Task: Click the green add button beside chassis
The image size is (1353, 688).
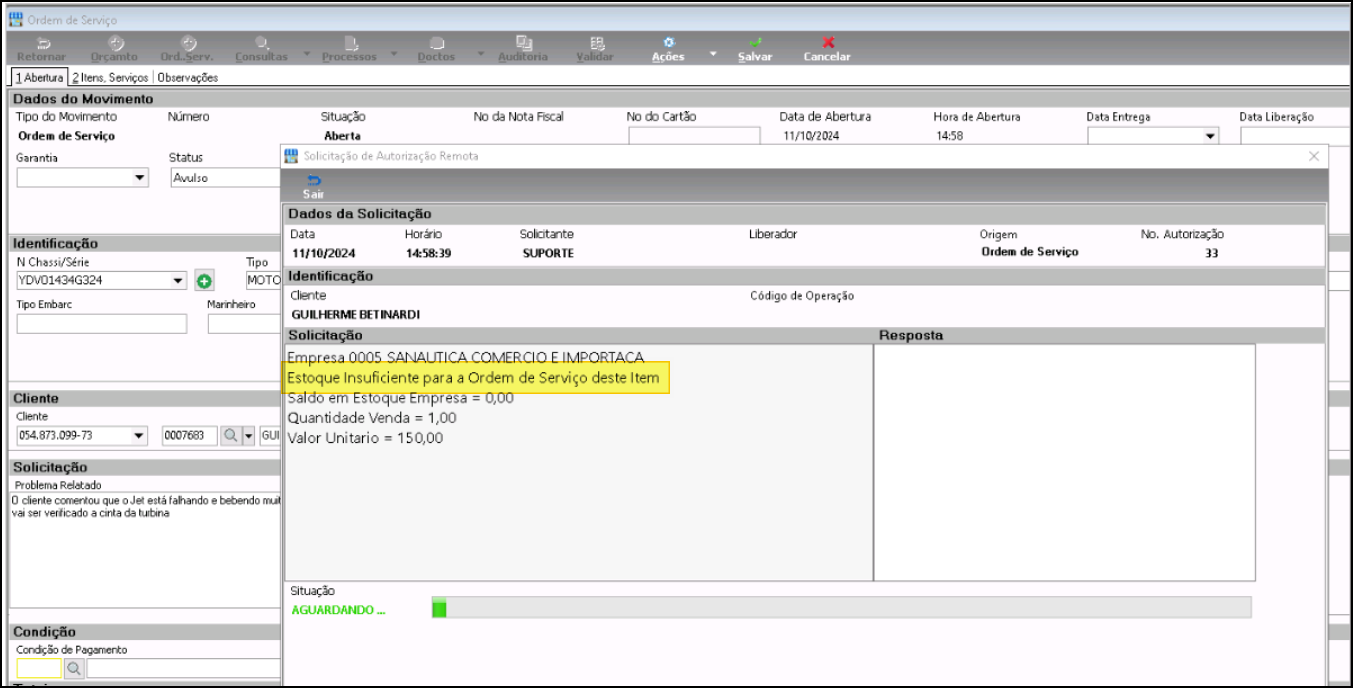Action: pos(203,281)
